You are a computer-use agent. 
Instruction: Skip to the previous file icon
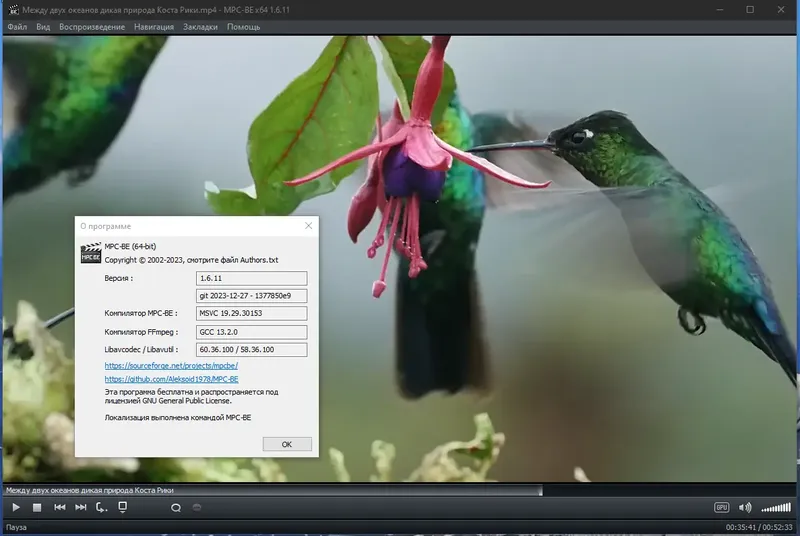[60, 507]
